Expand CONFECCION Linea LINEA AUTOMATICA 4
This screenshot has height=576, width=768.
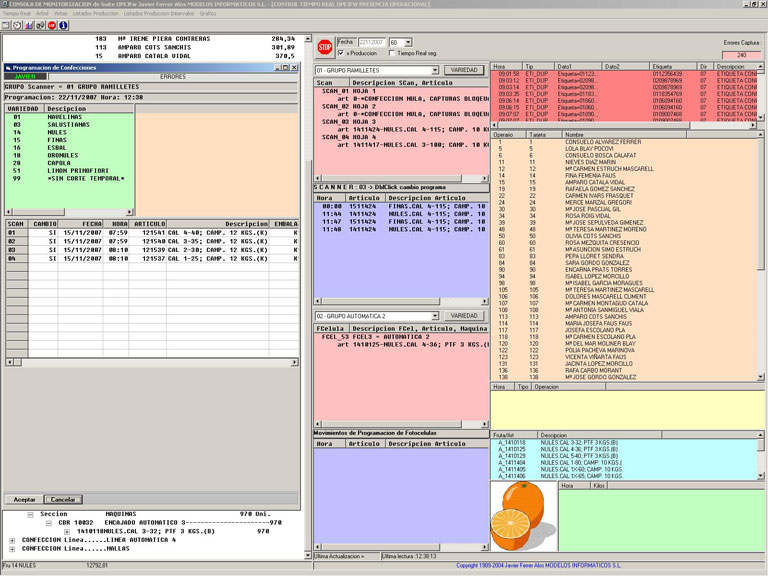tap(12, 540)
